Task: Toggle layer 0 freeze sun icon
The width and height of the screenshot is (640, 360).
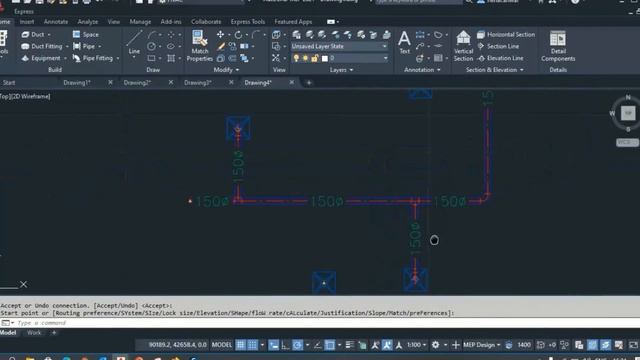Action: click(305, 58)
